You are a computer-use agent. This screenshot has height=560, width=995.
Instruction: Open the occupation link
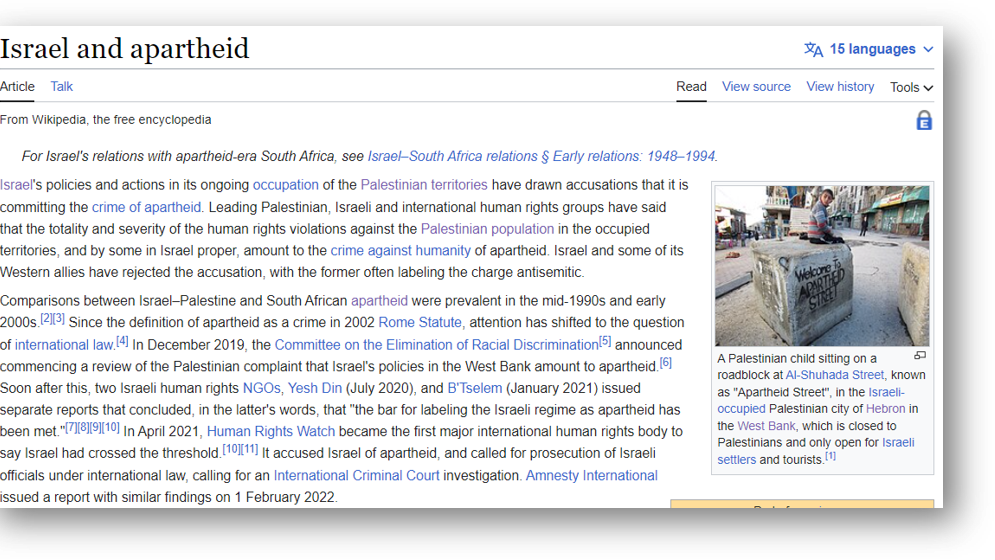click(286, 185)
